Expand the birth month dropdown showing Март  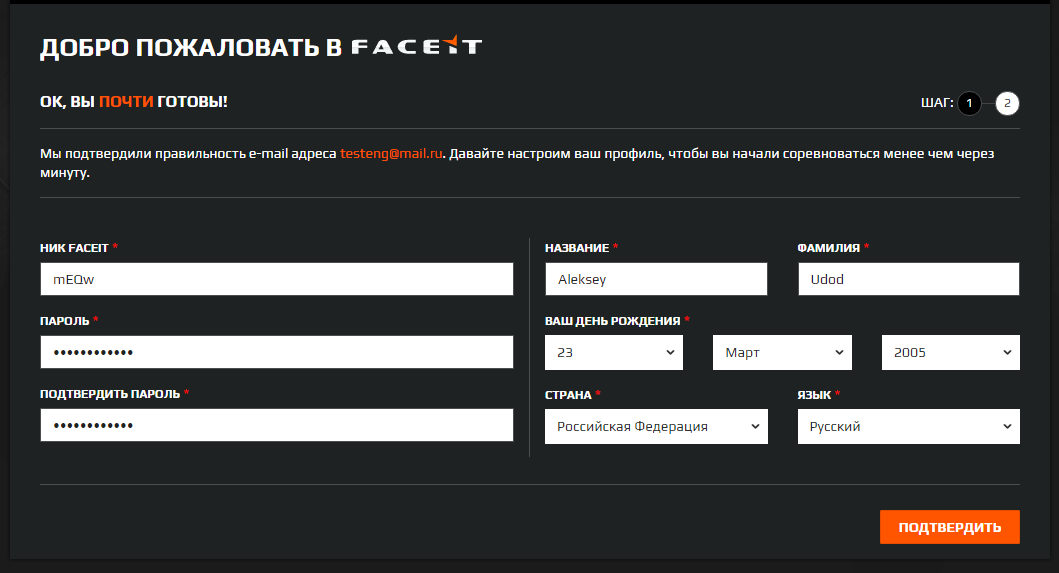(781, 353)
